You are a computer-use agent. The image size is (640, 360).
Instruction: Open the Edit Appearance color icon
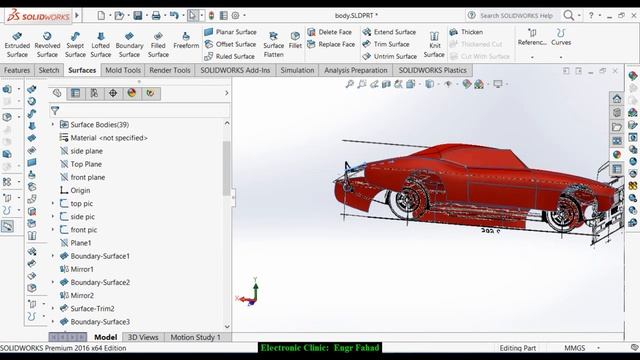(467, 84)
